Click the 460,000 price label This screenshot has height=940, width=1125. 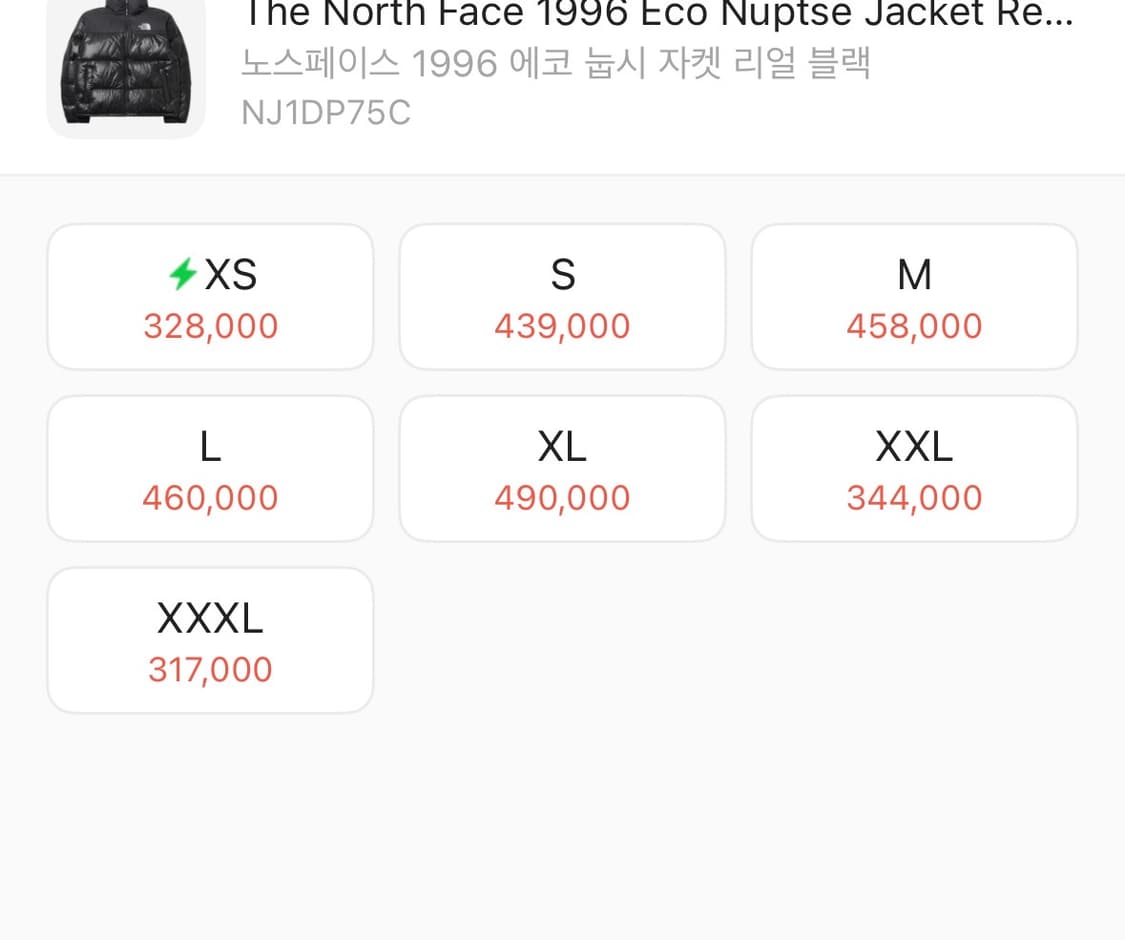pyautogui.click(x=210, y=498)
